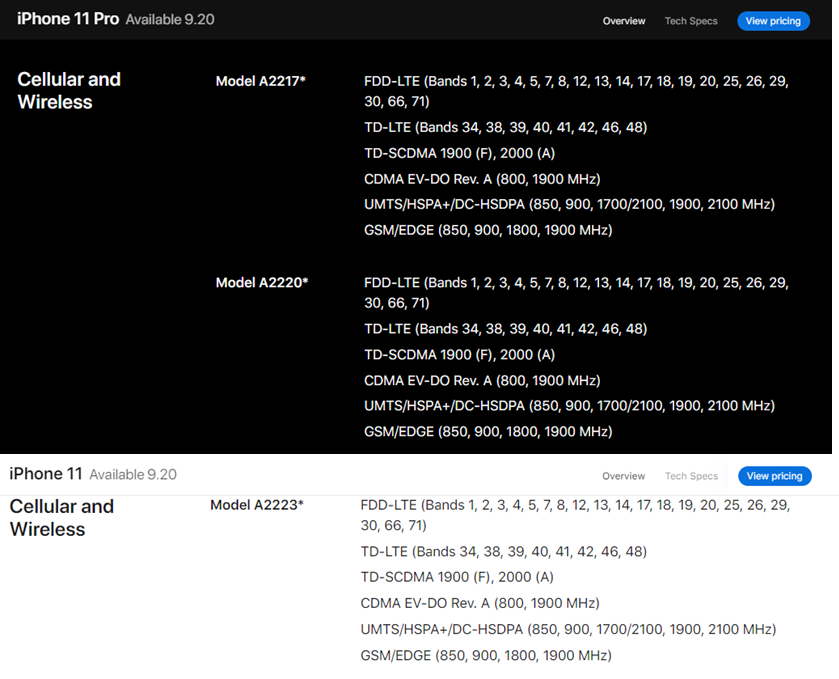Click UMTS/HSPA+ line under Model A2220
Screen dimensions: 839x679
[569, 406]
